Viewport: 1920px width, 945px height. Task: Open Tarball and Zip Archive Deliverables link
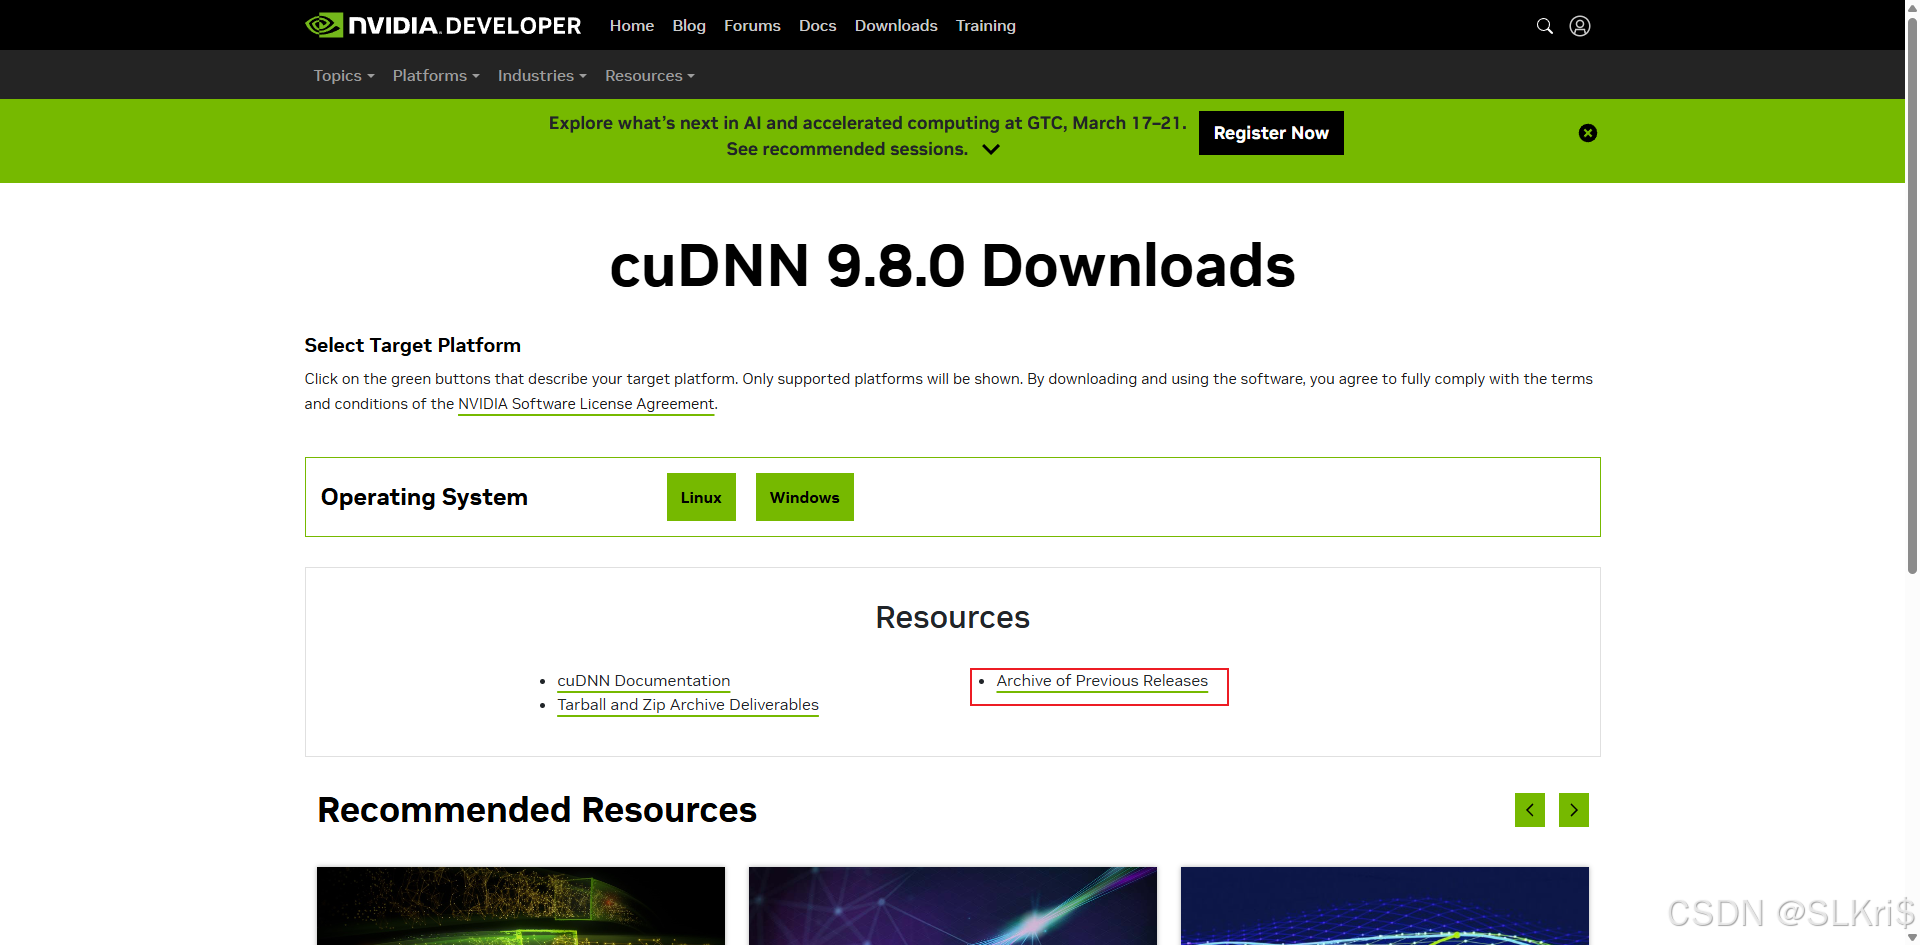pos(688,705)
